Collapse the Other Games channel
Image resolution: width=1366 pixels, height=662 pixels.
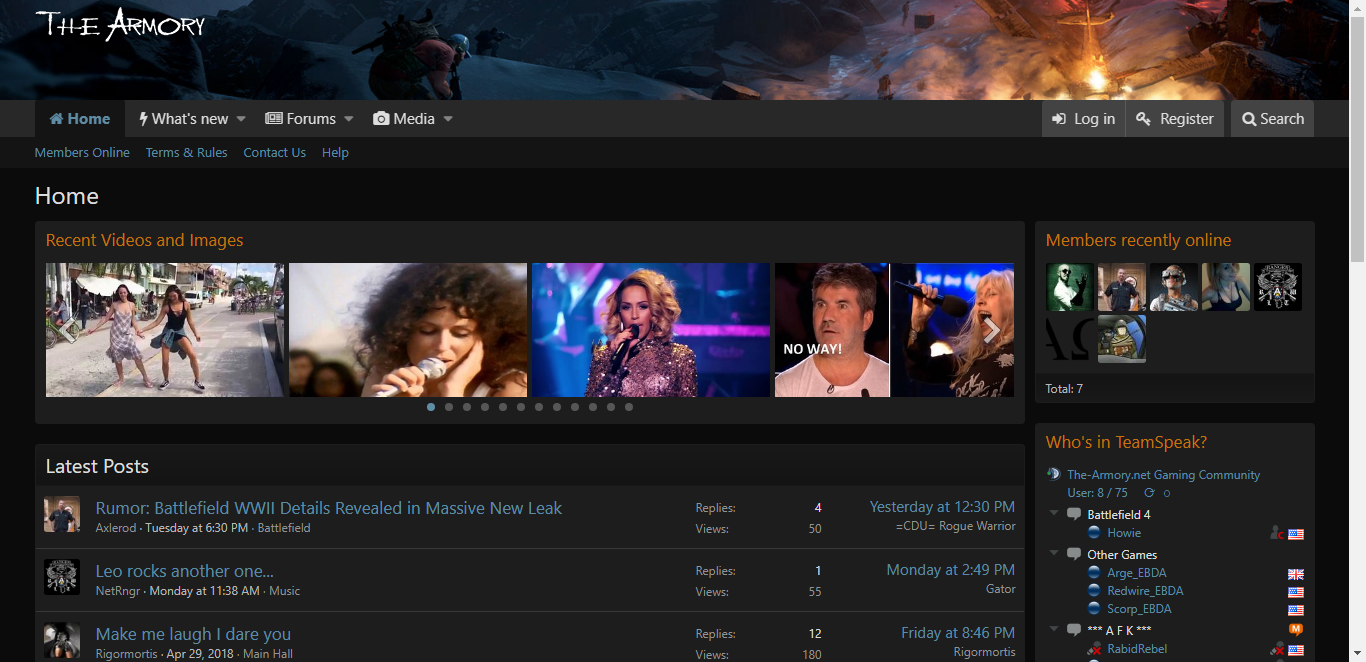1053,554
